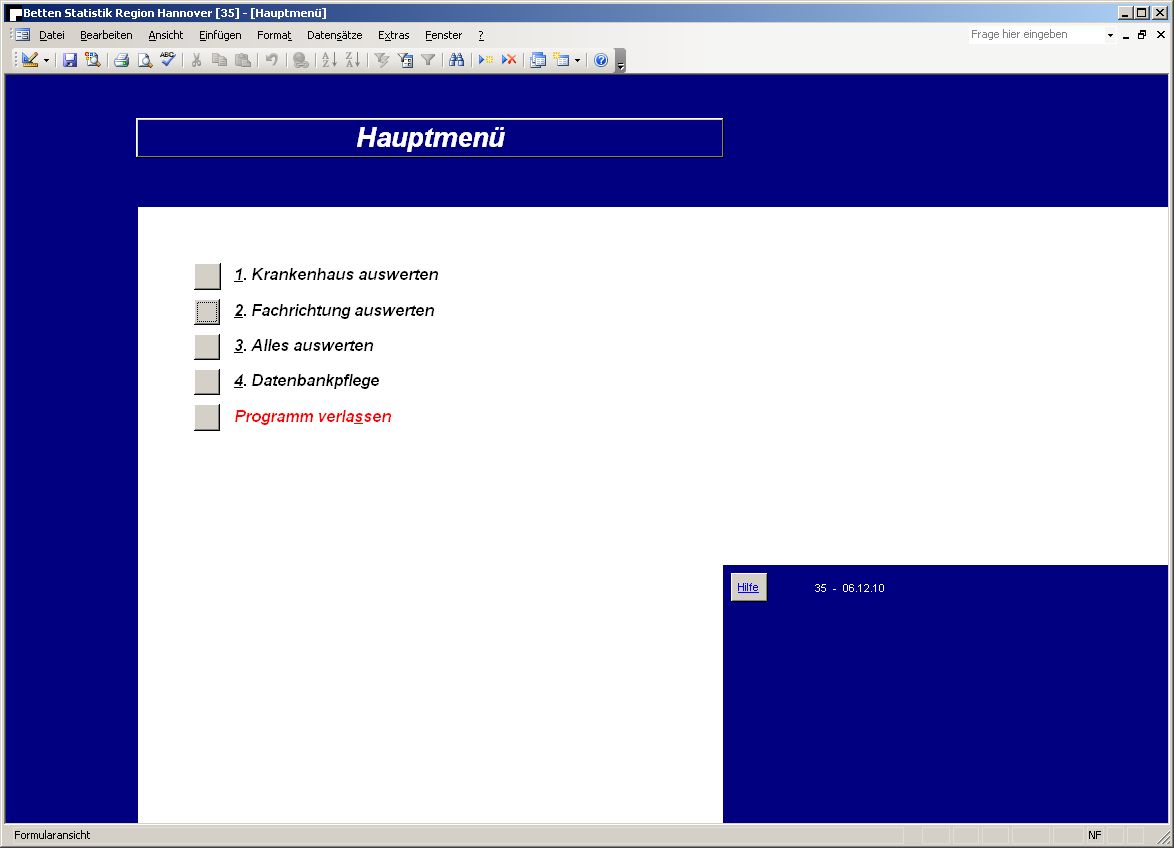The height and width of the screenshot is (848, 1174).
Task: Click the '1. Krankenhaus auswerten' label
Action: point(336,275)
